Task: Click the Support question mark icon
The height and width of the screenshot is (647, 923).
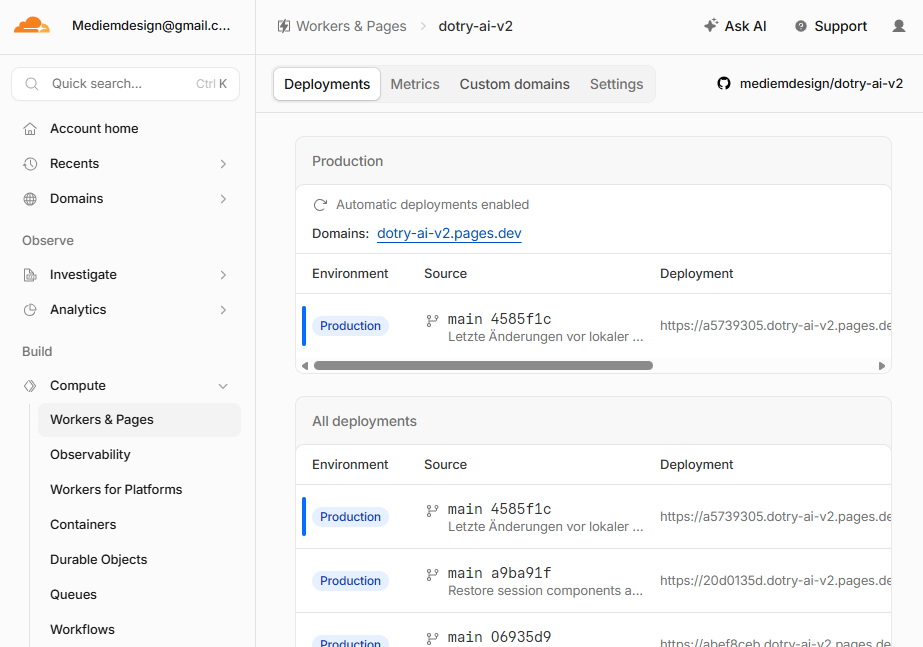Action: tap(801, 26)
